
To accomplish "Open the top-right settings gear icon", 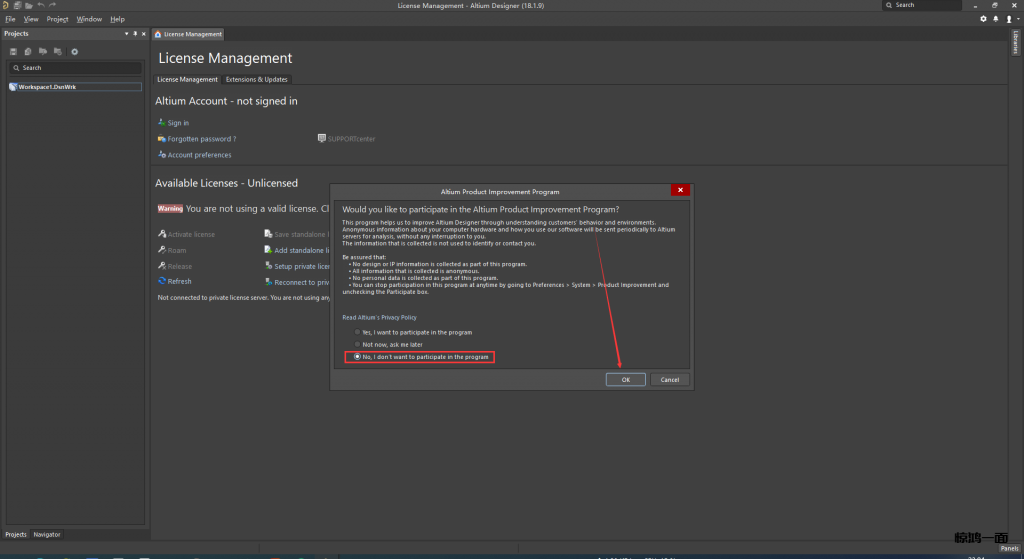I will [983, 19].
